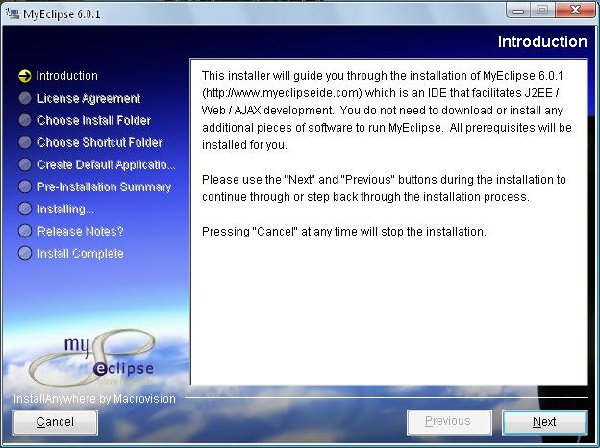Click the InstallAnywhere by Macrovision text
The height and width of the screenshot is (448, 600).
pos(94,399)
